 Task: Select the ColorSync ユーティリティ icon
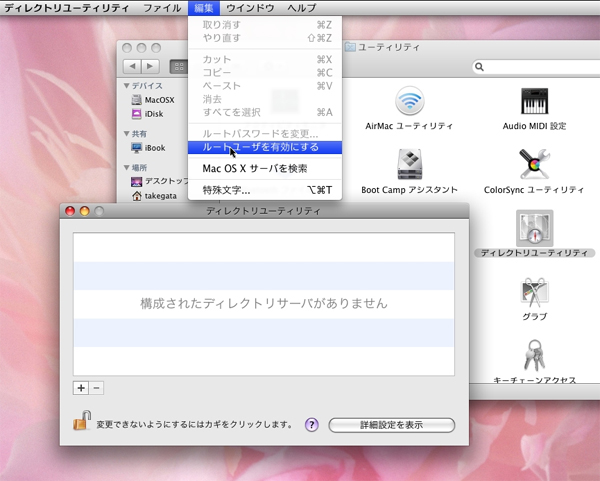pyautogui.click(x=534, y=164)
